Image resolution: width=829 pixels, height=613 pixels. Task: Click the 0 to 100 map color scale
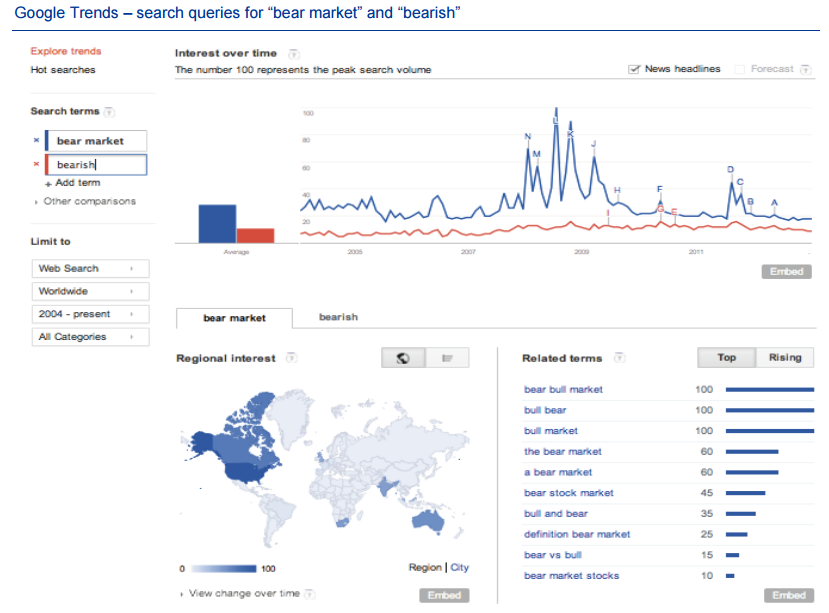pyautogui.click(x=224, y=569)
